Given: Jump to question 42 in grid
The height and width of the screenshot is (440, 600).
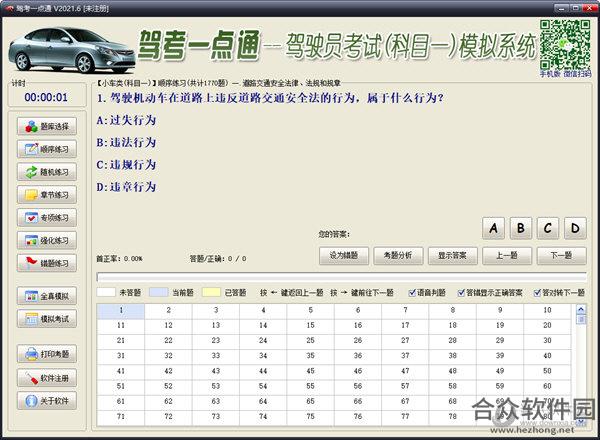Looking at the screenshot, I should (168, 371).
